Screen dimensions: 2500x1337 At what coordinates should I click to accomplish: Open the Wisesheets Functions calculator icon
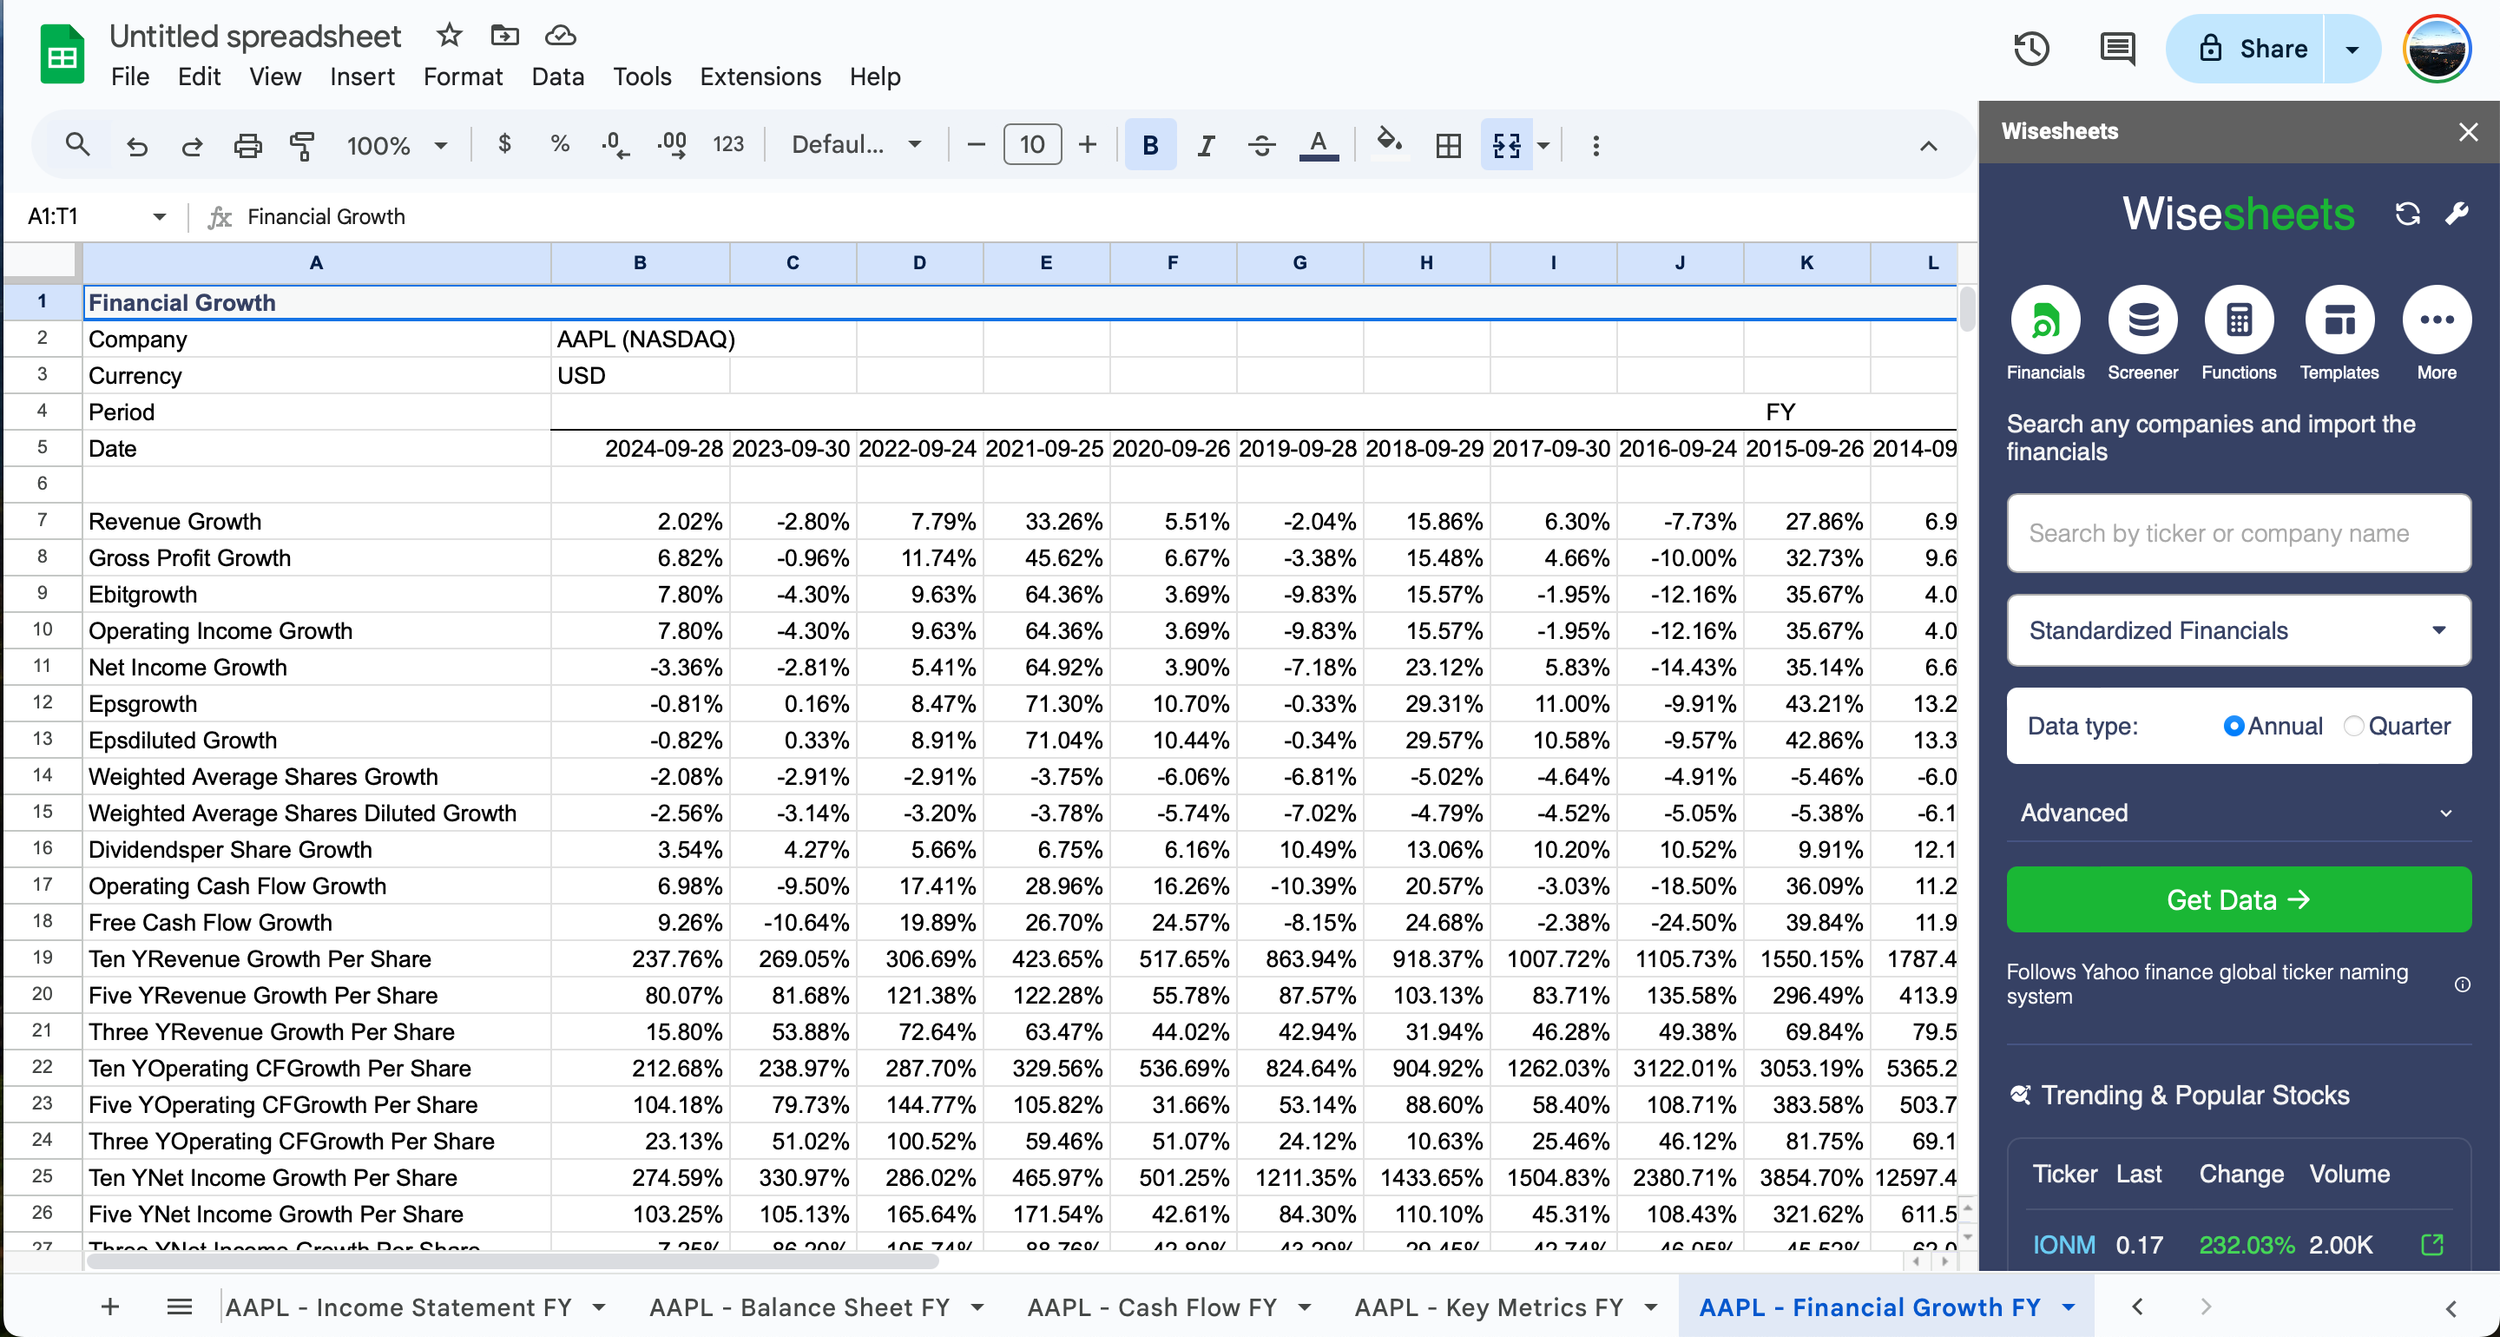click(2238, 321)
